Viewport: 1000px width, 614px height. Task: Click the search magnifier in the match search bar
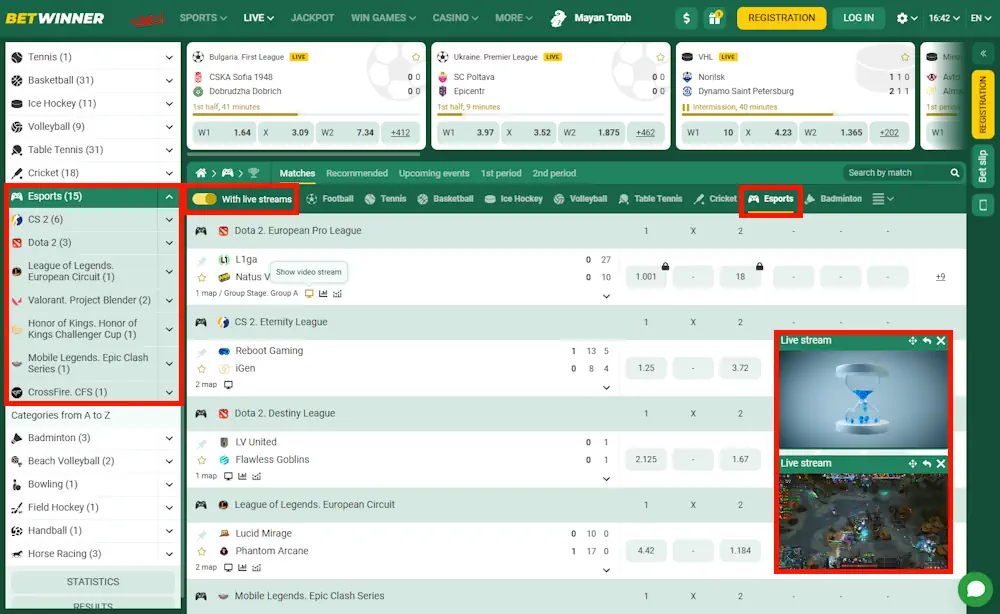(x=957, y=172)
